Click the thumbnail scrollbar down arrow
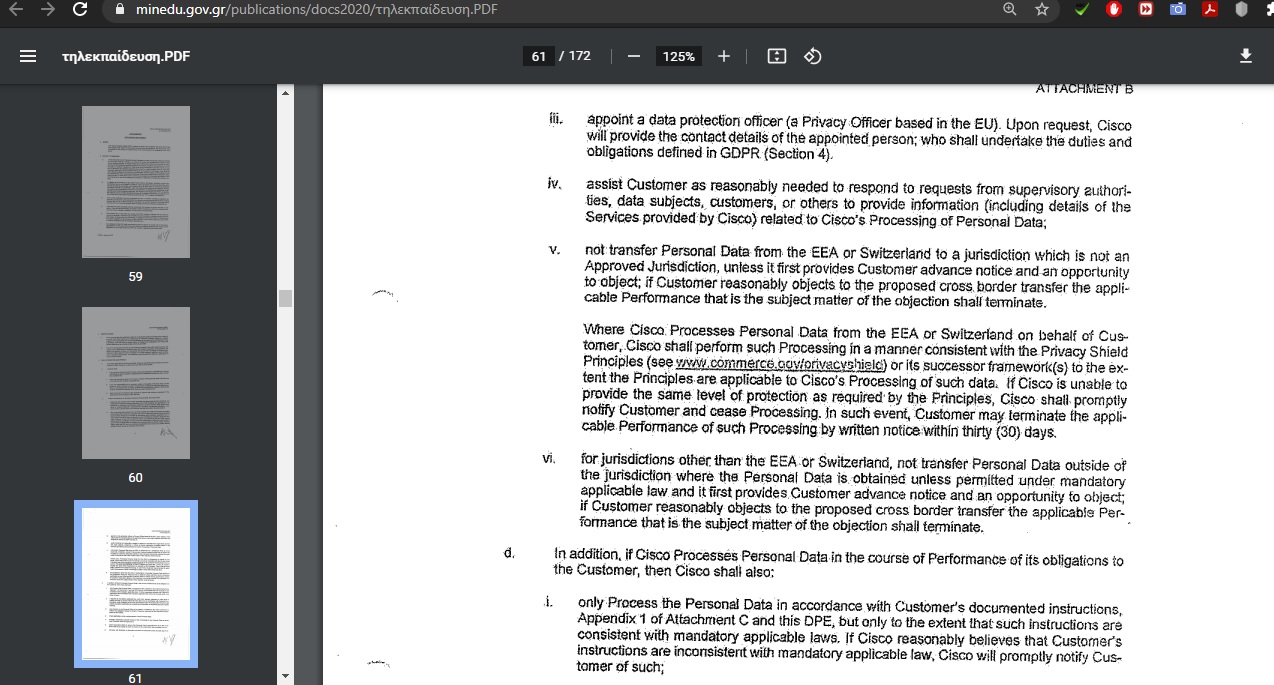Viewport: 1274px width, 685px height. click(x=285, y=677)
